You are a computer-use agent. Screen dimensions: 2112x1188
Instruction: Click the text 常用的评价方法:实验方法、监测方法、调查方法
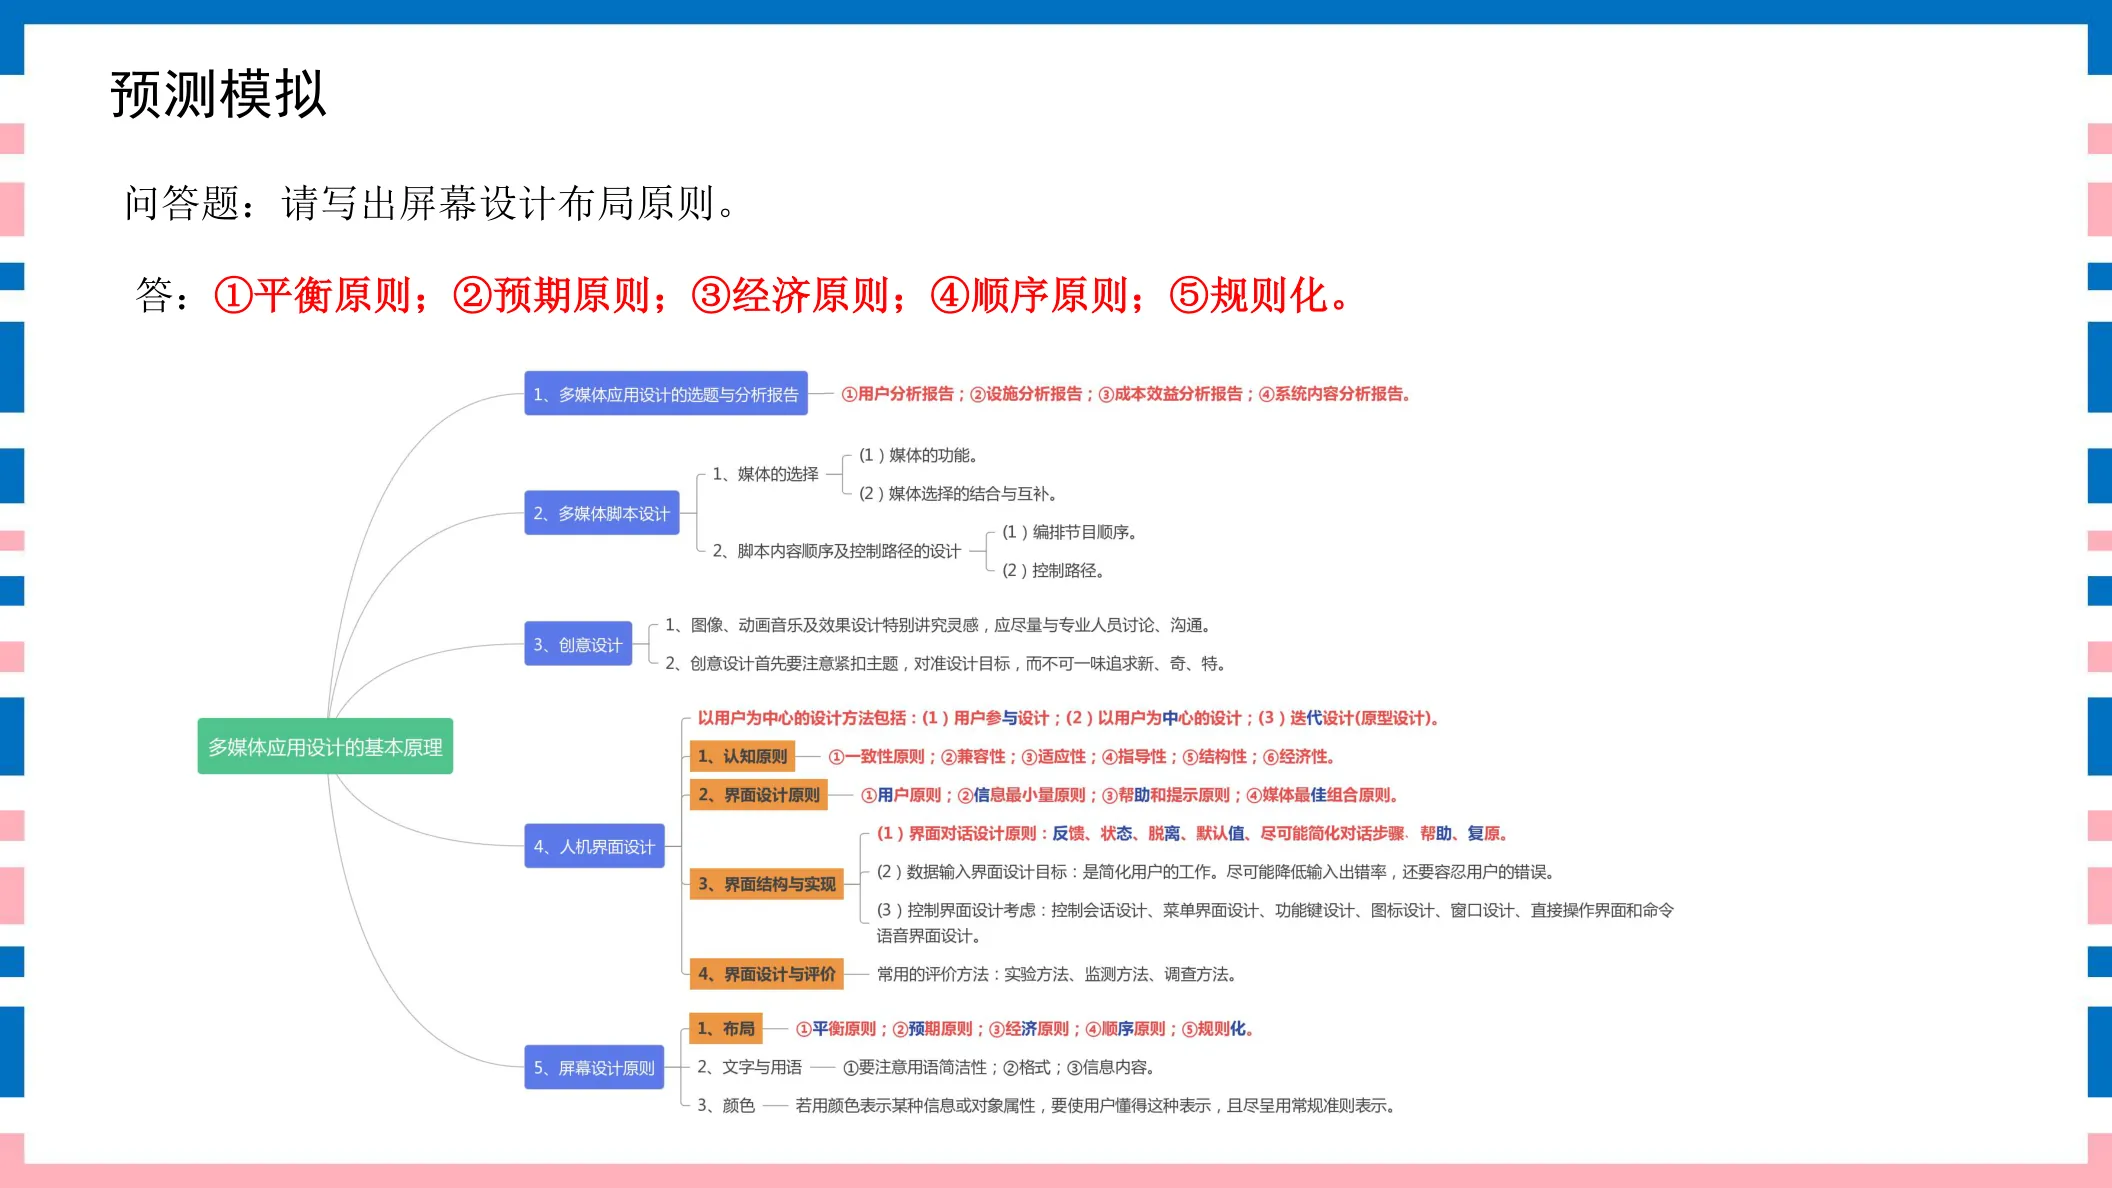point(1059,974)
